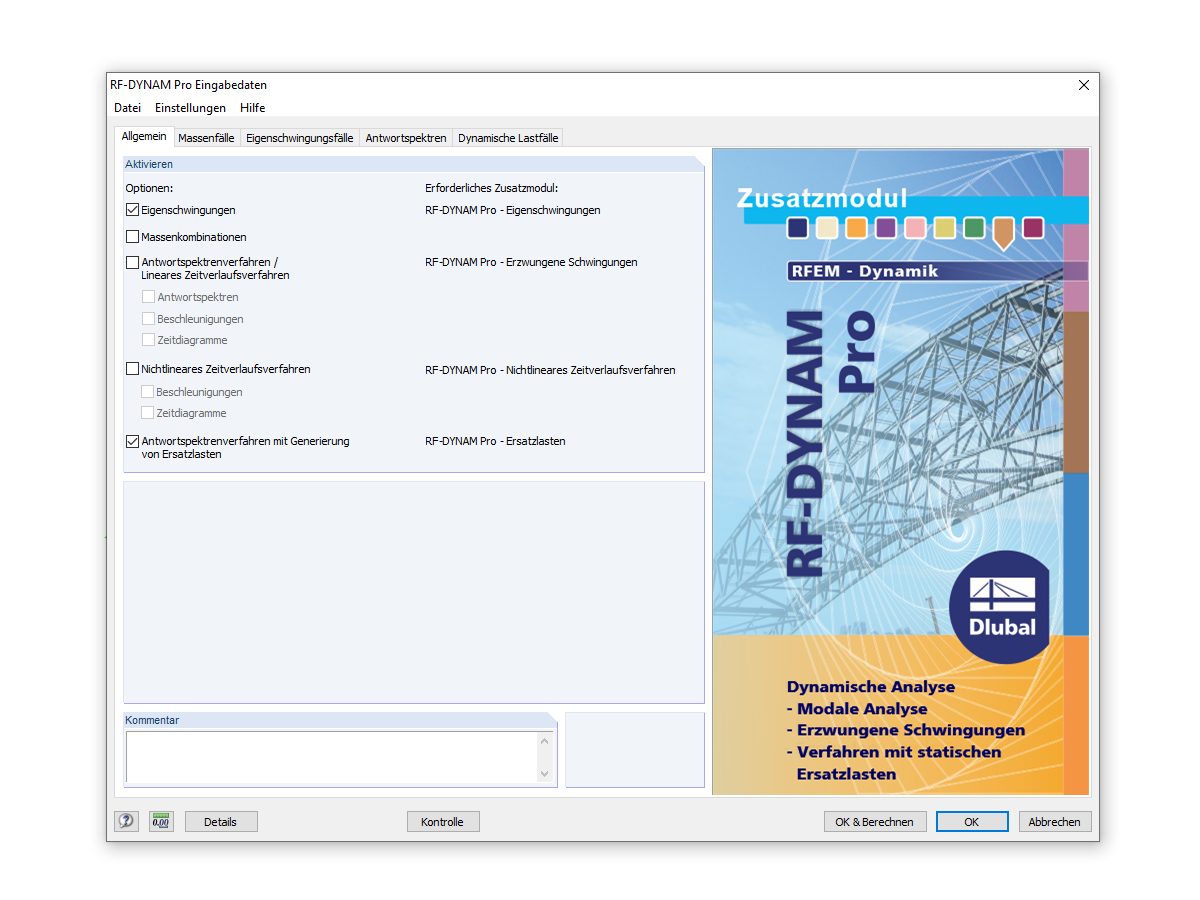Switch to the Massenfälle tab

click(206, 138)
